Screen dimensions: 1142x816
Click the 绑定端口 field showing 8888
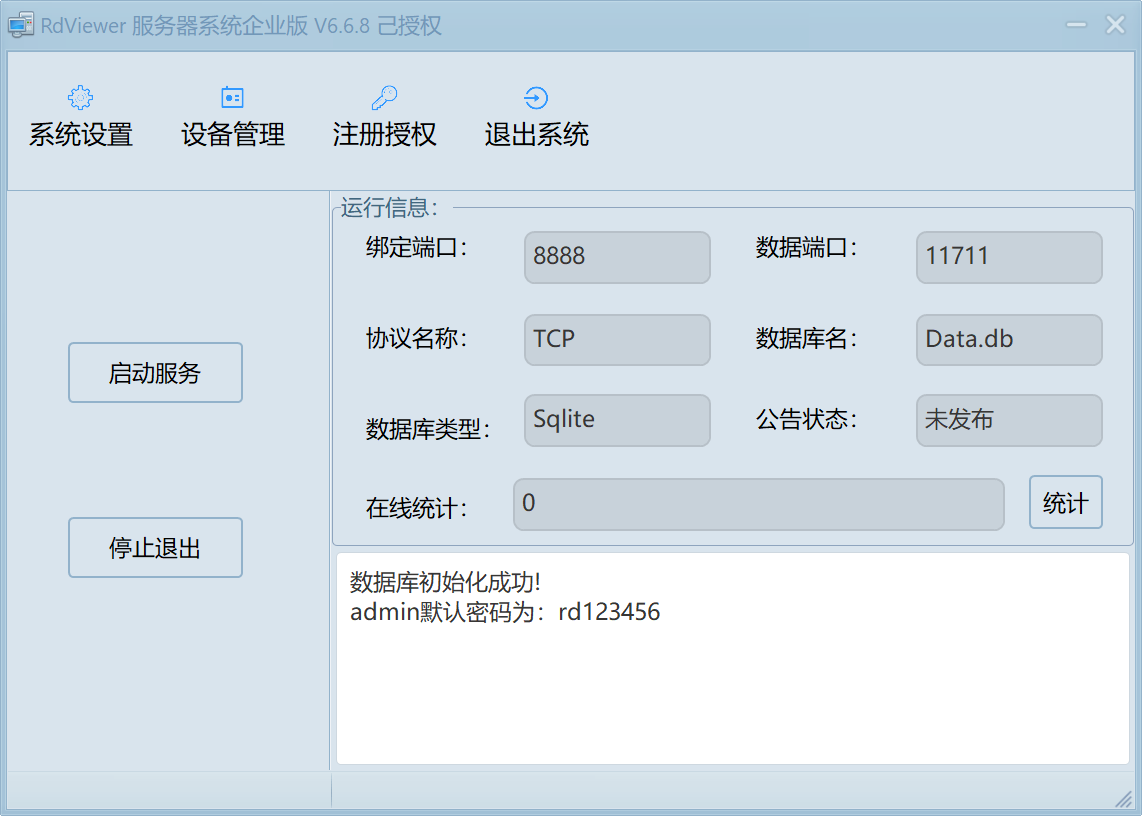click(x=617, y=257)
